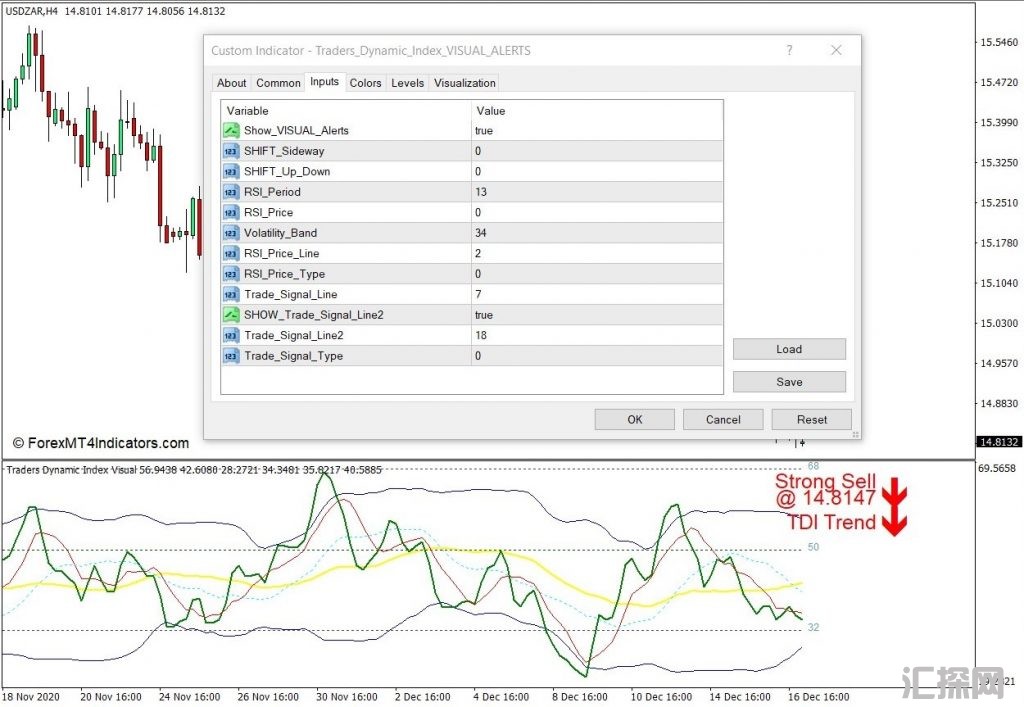Viewport: 1024px width, 707px height.
Task: Click the Show_VISUAL_Alerts variable name
Action: 296,131
